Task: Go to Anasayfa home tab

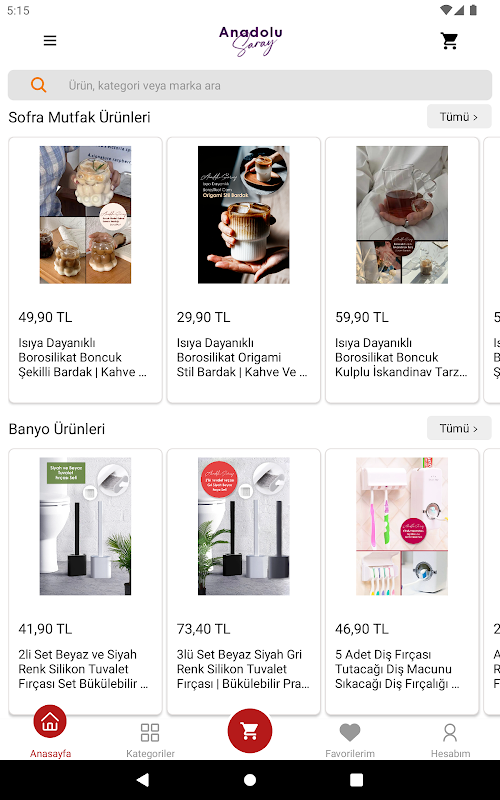Action: click(x=50, y=732)
